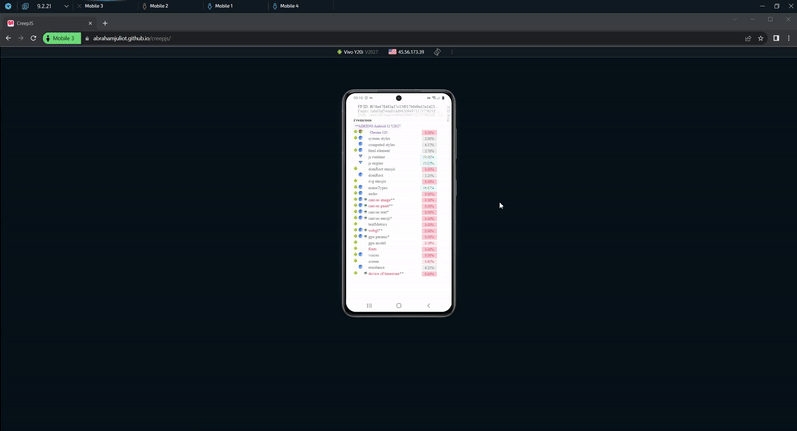The width and height of the screenshot is (797, 431).
Task: Open a new browser tab
Action: tap(105, 23)
